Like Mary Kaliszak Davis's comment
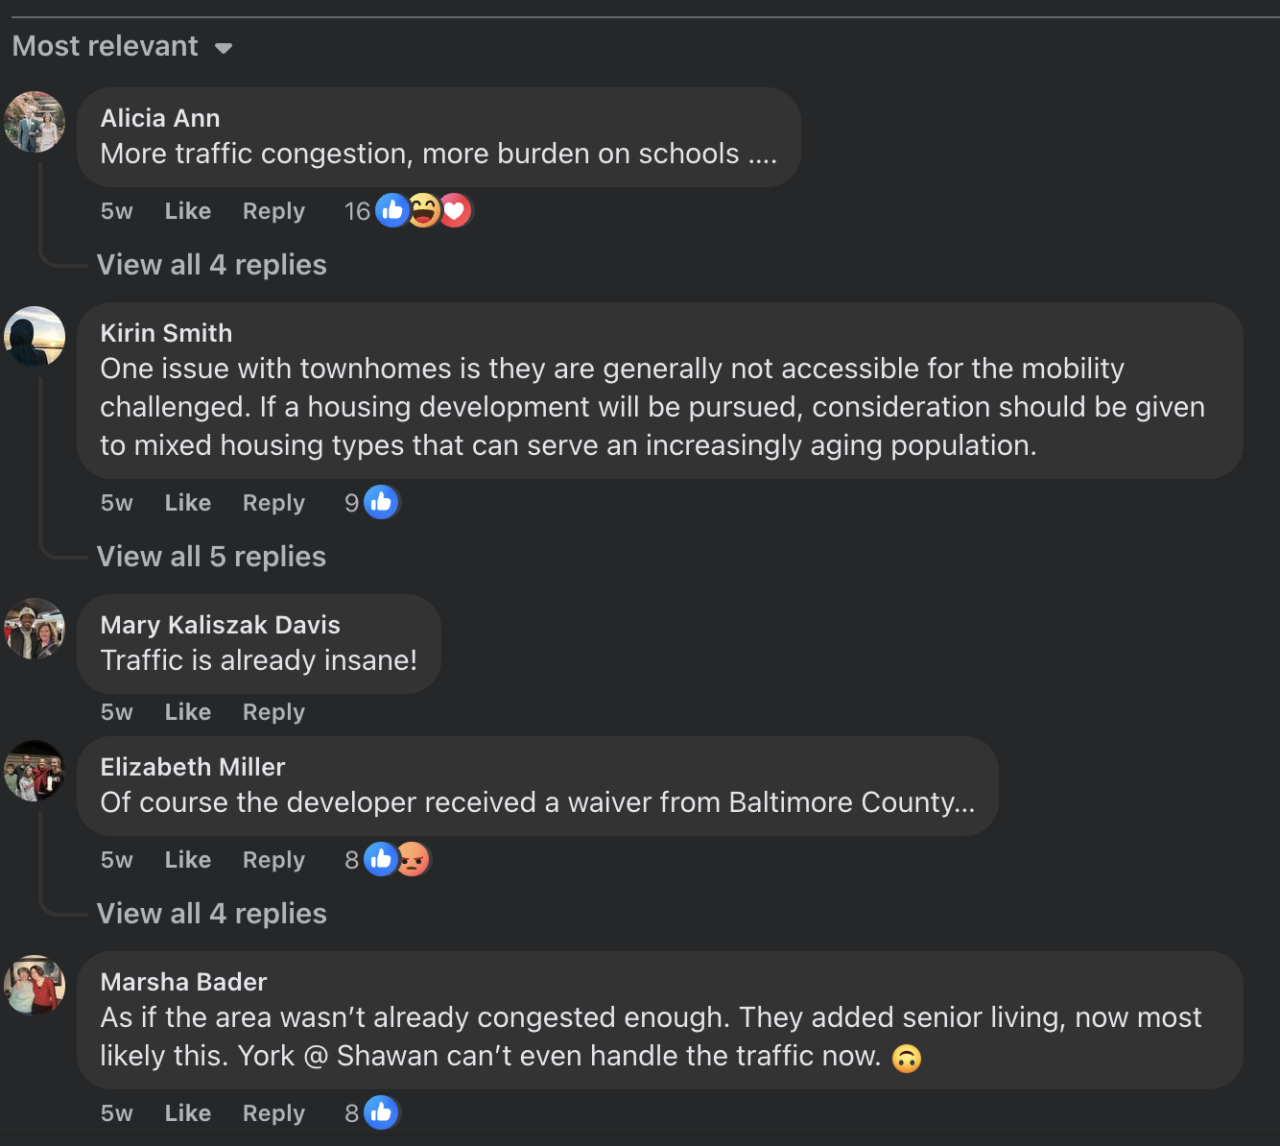Screen dimensions: 1280x1146 (x=187, y=711)
